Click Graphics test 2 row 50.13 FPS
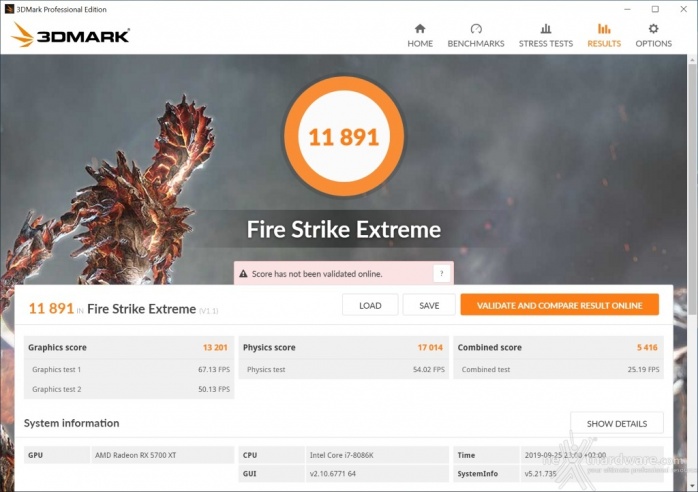The height and width of the screenshot is (492, 698). (x=129, y=389)
